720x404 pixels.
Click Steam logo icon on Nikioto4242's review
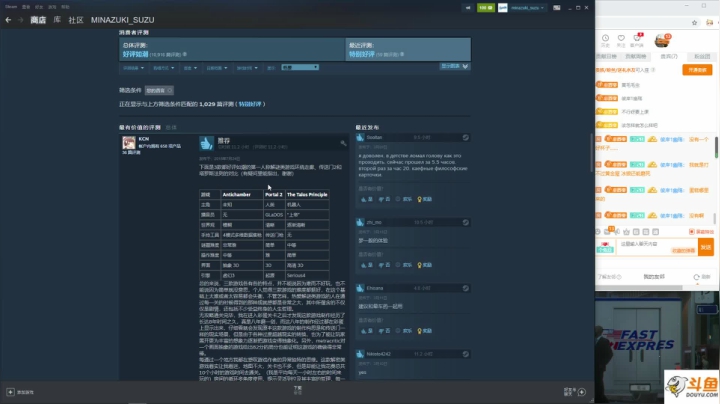[465, 354]
